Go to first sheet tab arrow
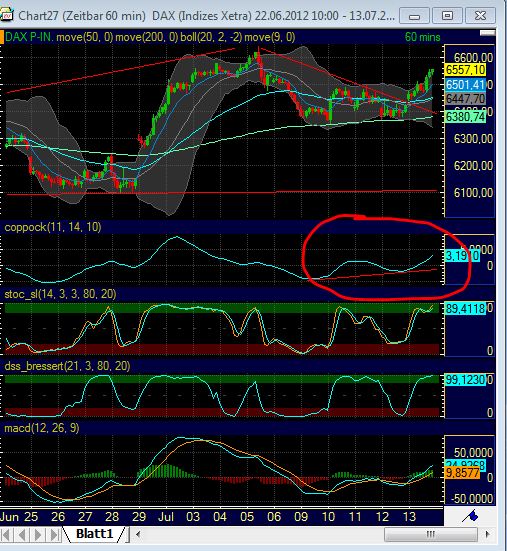507x551 pixels. pos(6,534)
